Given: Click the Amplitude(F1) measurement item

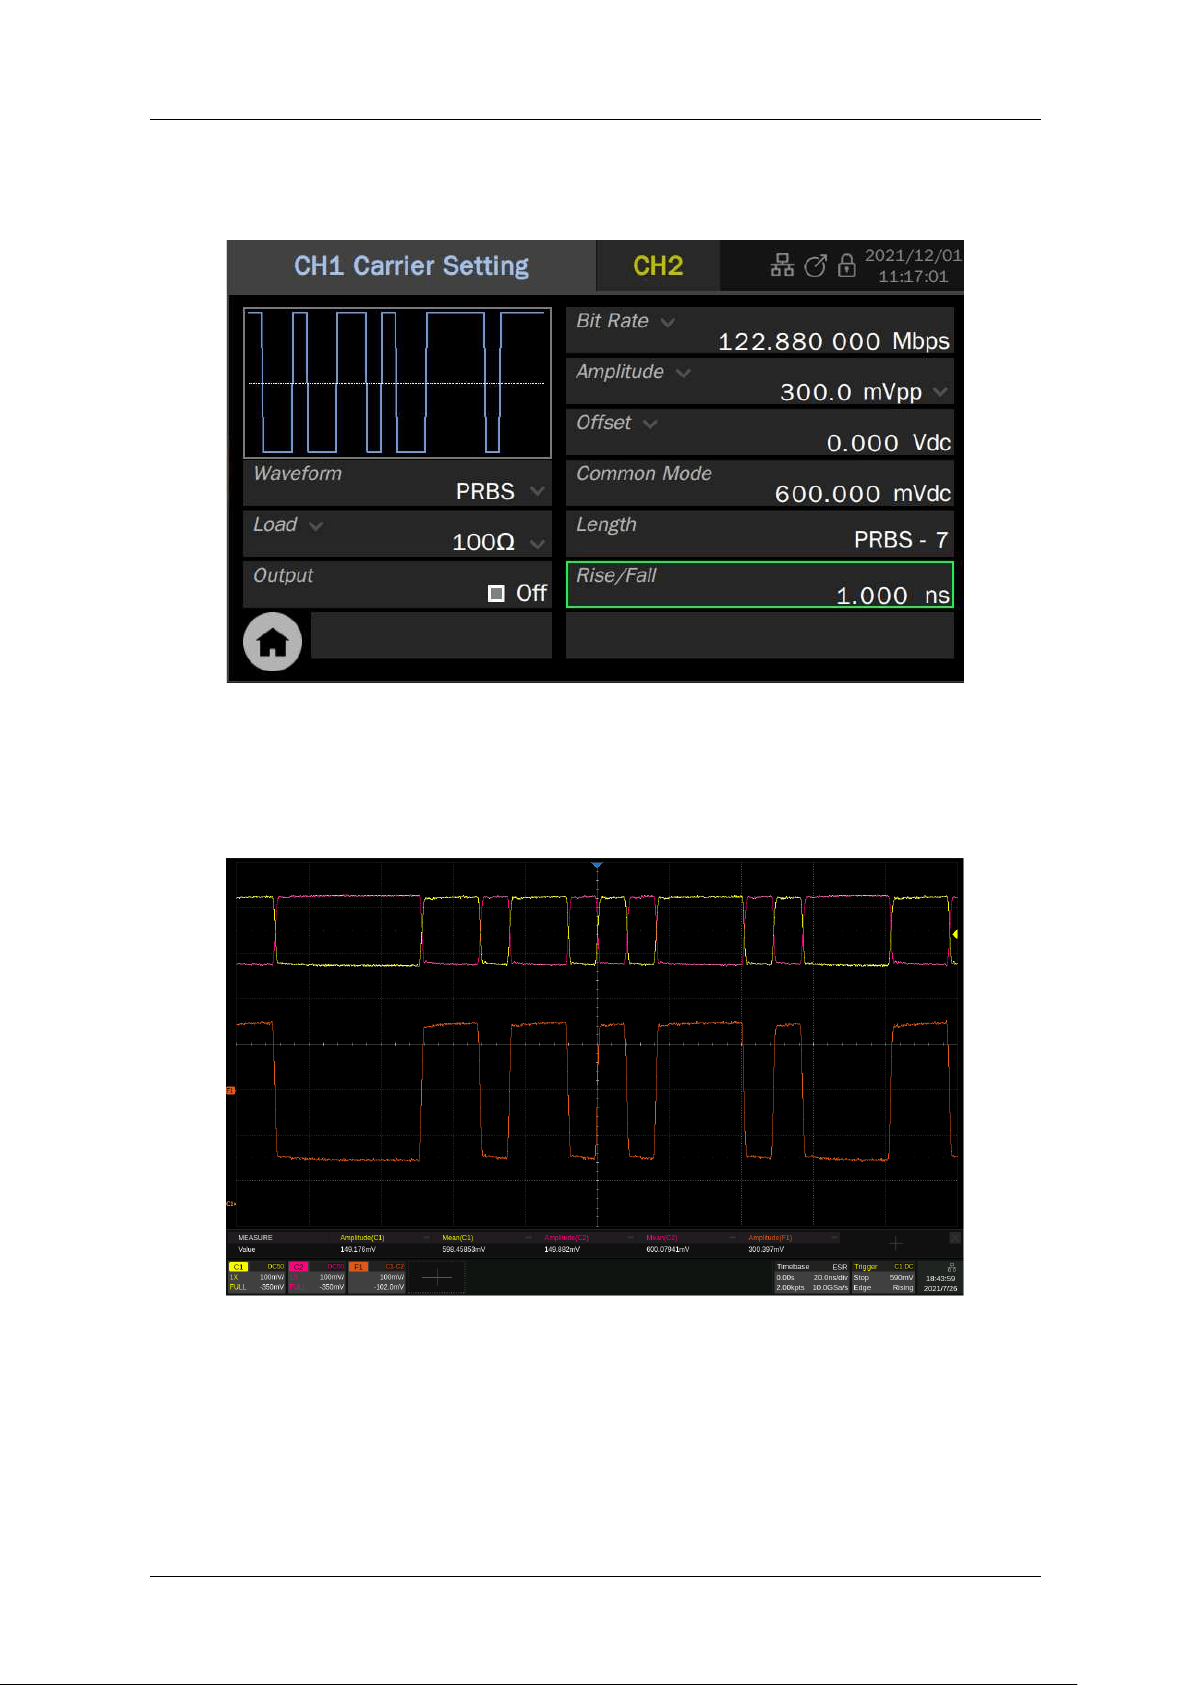Looking at the screenshot, I should coord(770,1238).
